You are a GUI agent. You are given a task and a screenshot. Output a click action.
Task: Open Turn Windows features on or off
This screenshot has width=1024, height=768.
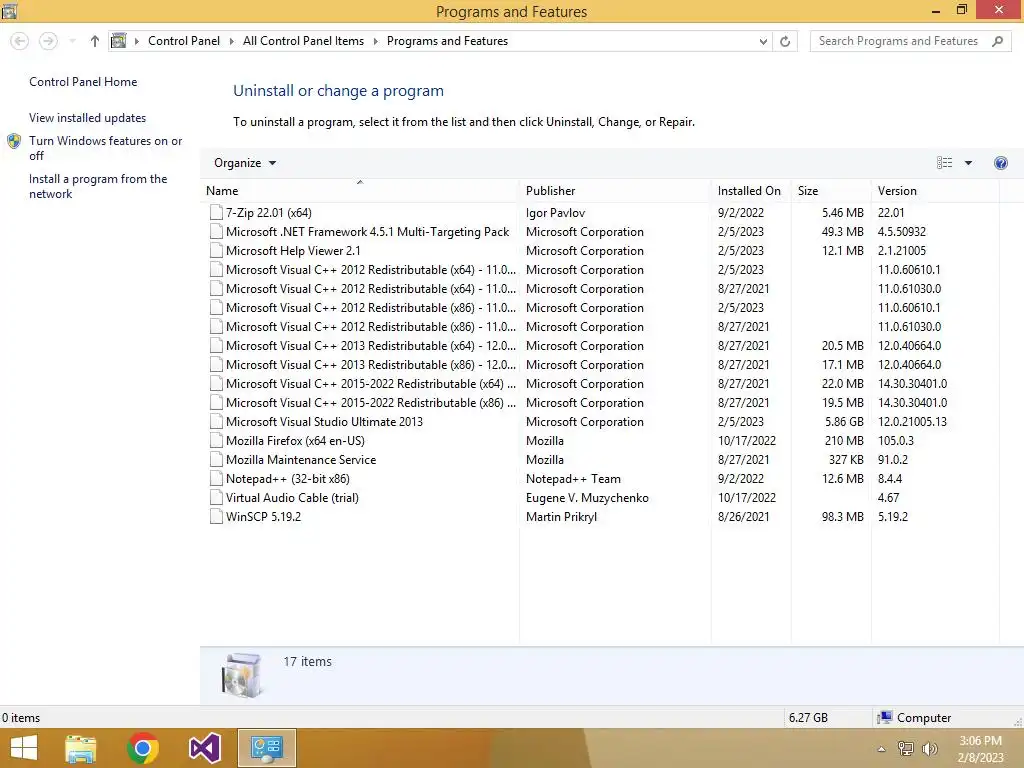pyautogui.click(x=105, y=148)
